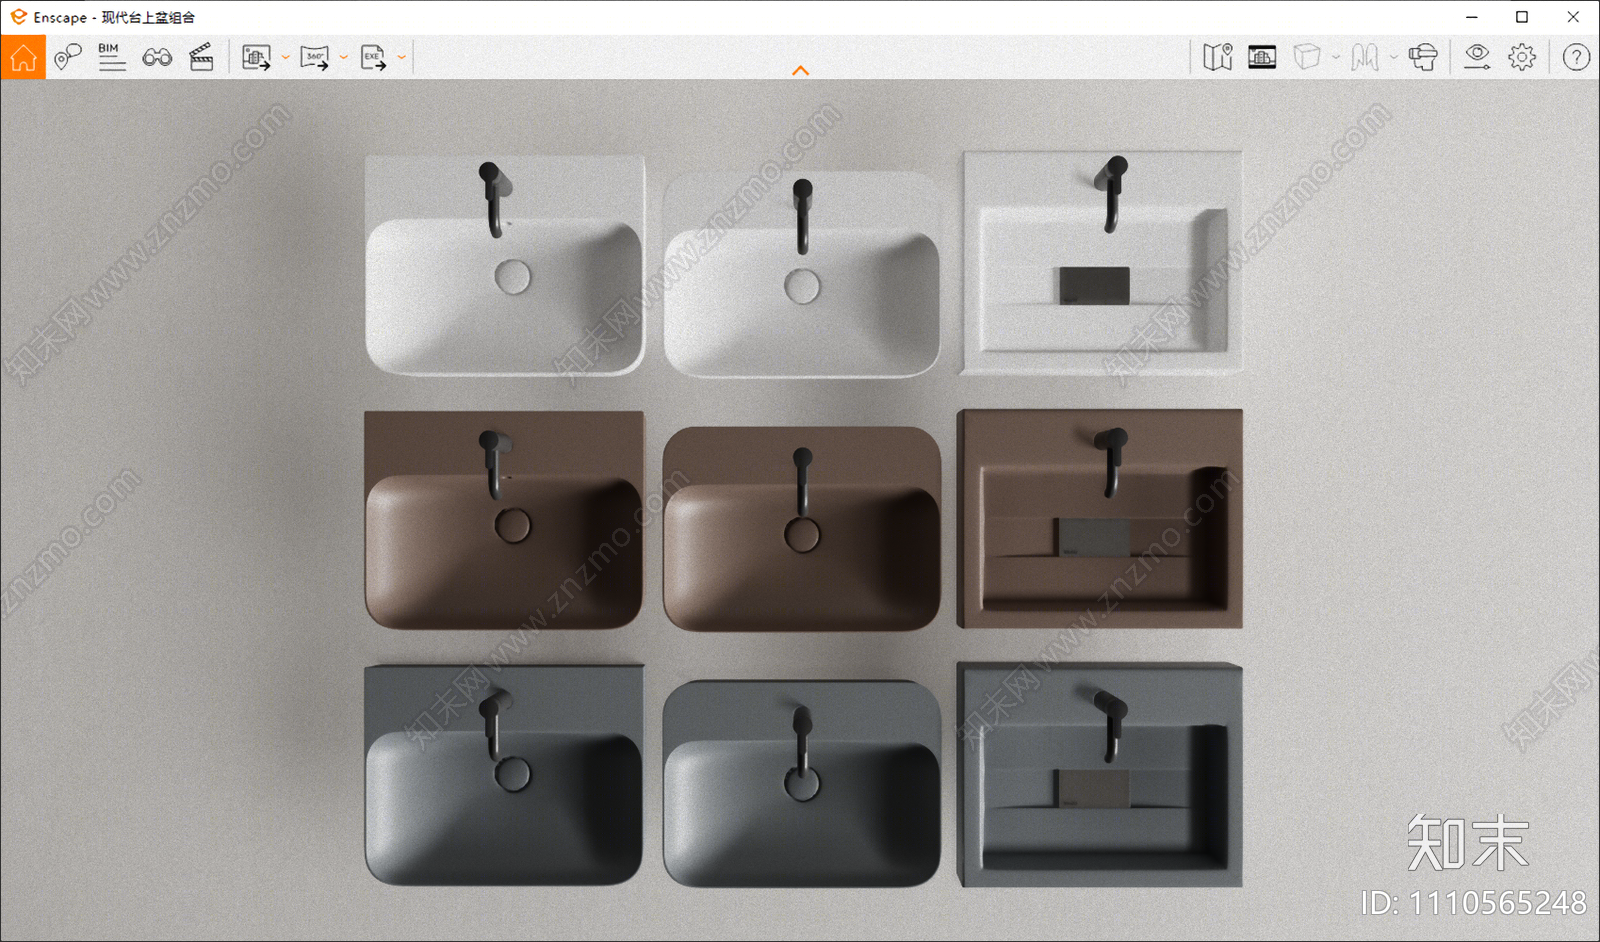Open general settings gear icon

tap(1522, 57)
